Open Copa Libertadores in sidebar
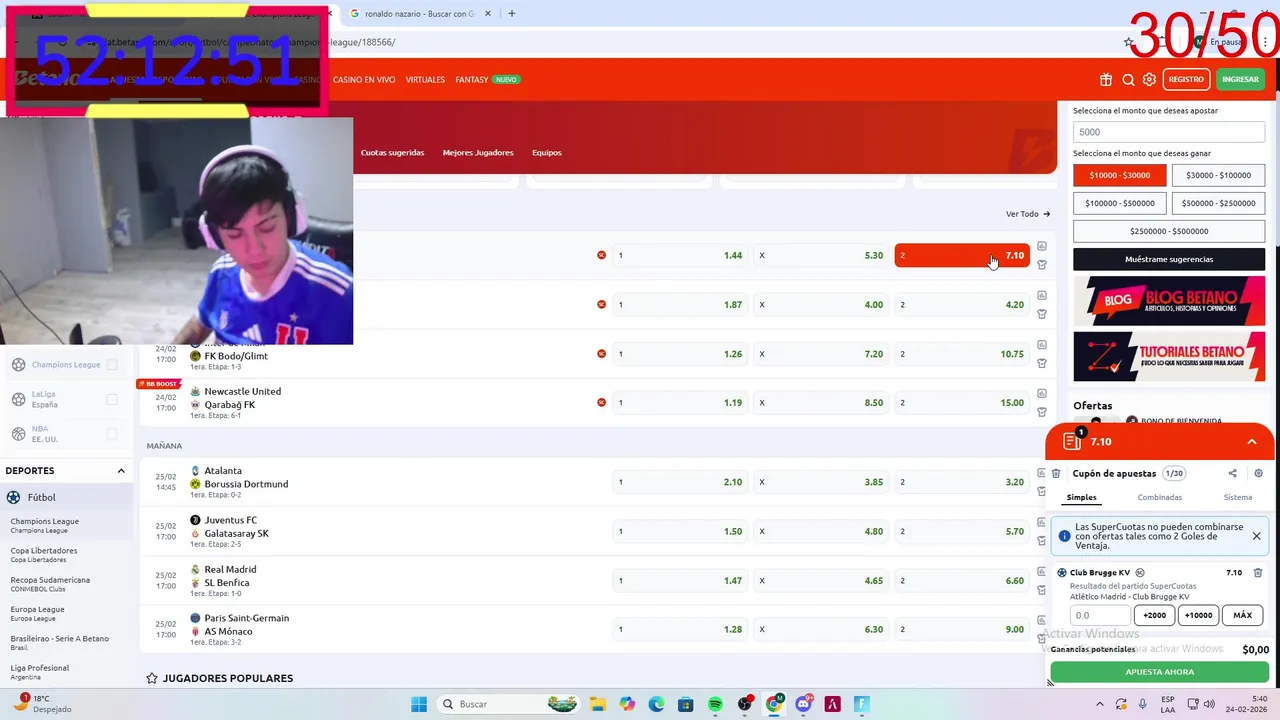The image size is (1280, 720). pos(44,554)
